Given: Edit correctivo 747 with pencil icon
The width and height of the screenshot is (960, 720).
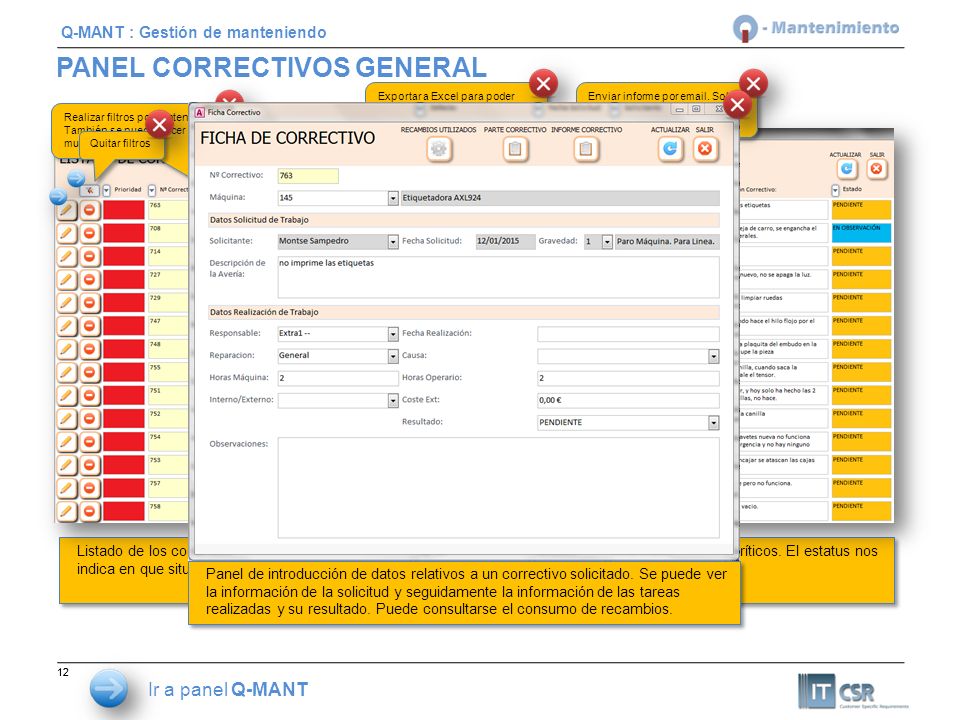Looking at the screenshot, I should [67, 326].
